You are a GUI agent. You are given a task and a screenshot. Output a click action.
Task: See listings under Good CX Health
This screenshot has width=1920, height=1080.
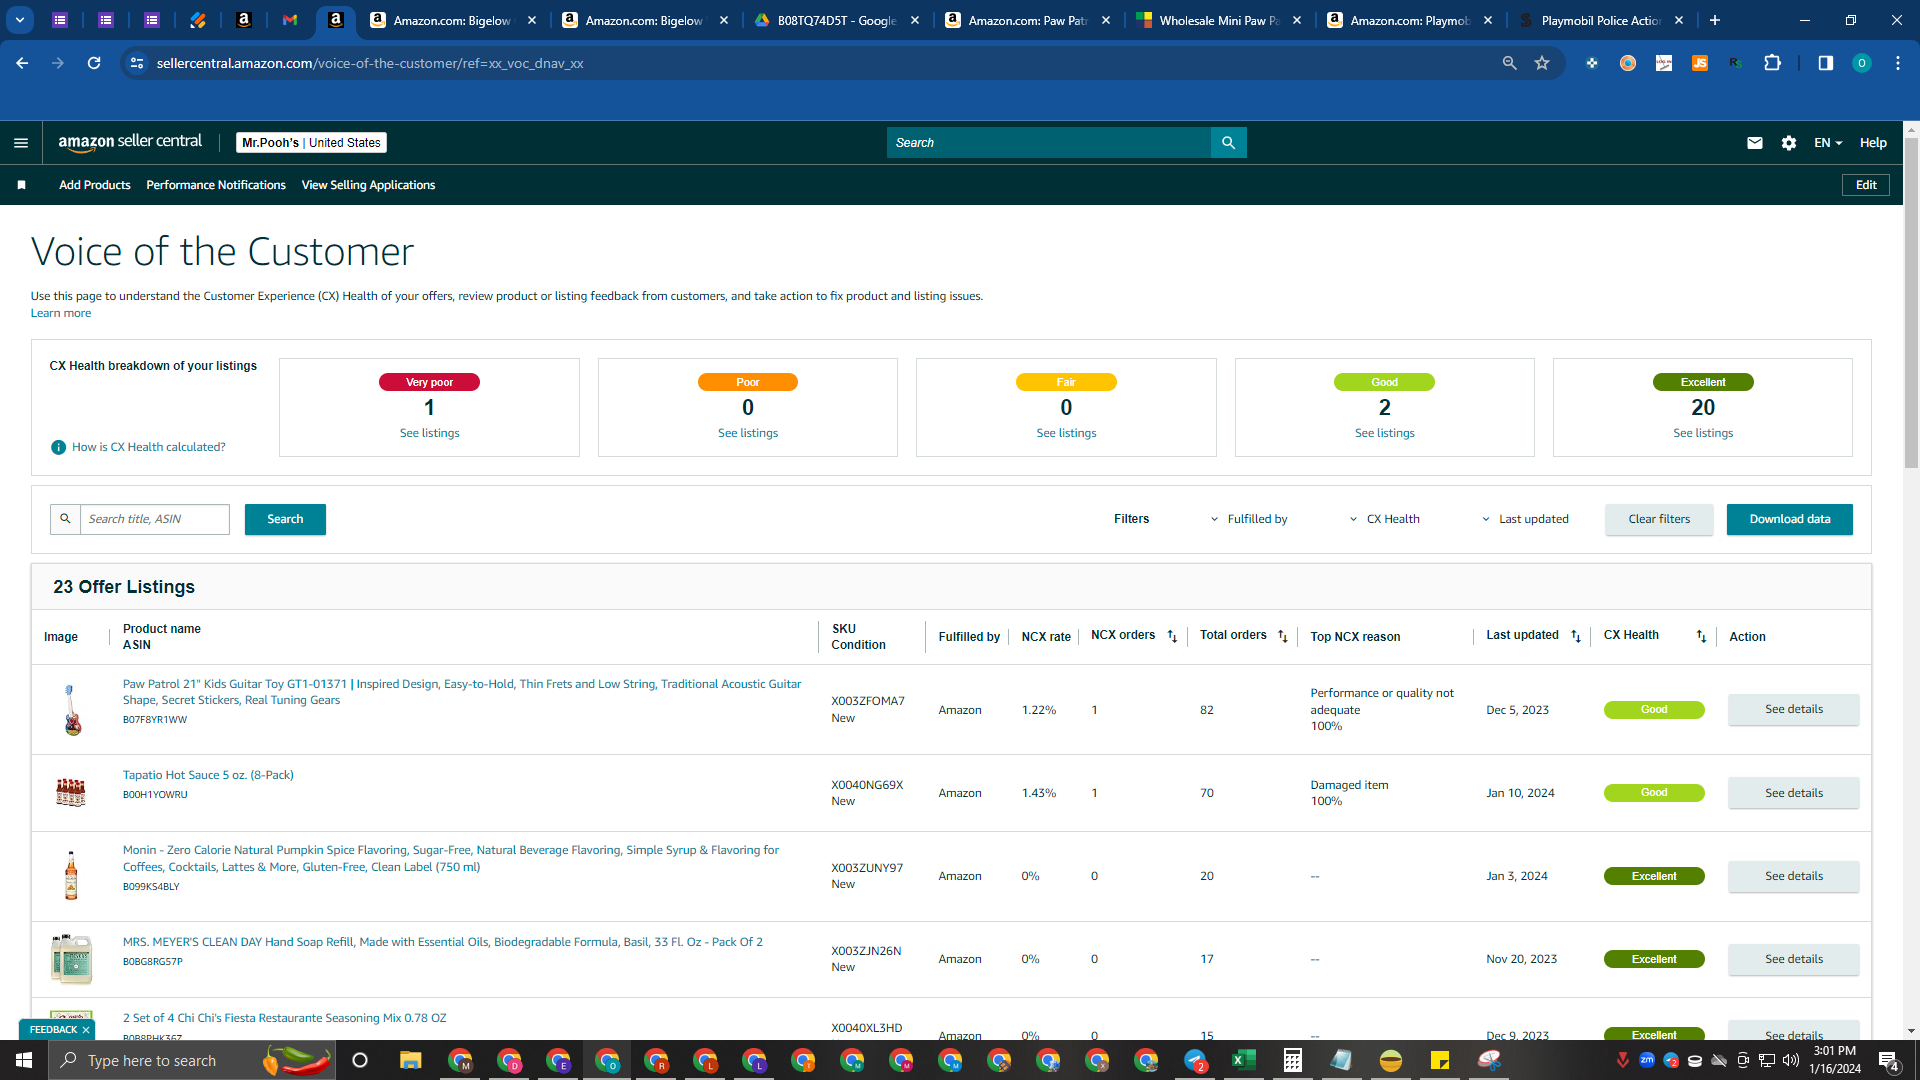point(1385,433)
